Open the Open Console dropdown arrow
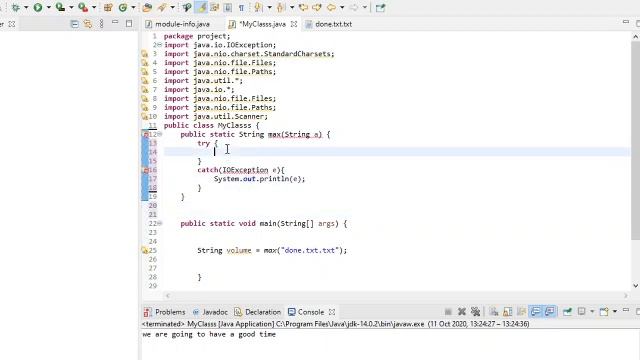This screenshot has width=640, height=360. coord(615,312)
